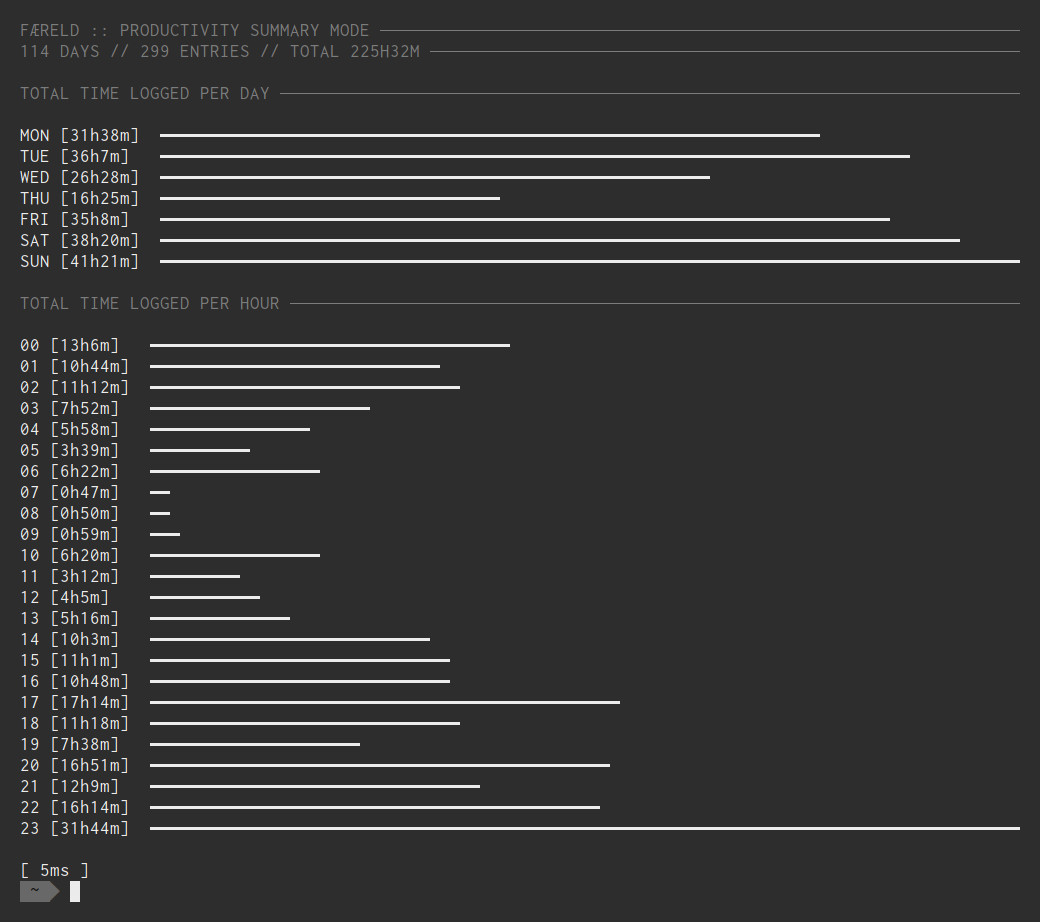Click the hour 23 bar in the hourly chart
This screenshot has height=922, width=1040.
point(585,828)
